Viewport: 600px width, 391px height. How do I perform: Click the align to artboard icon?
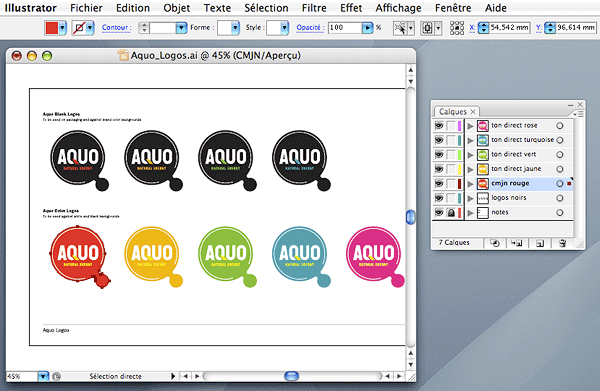pyautogui.click(x=427, y=28)
